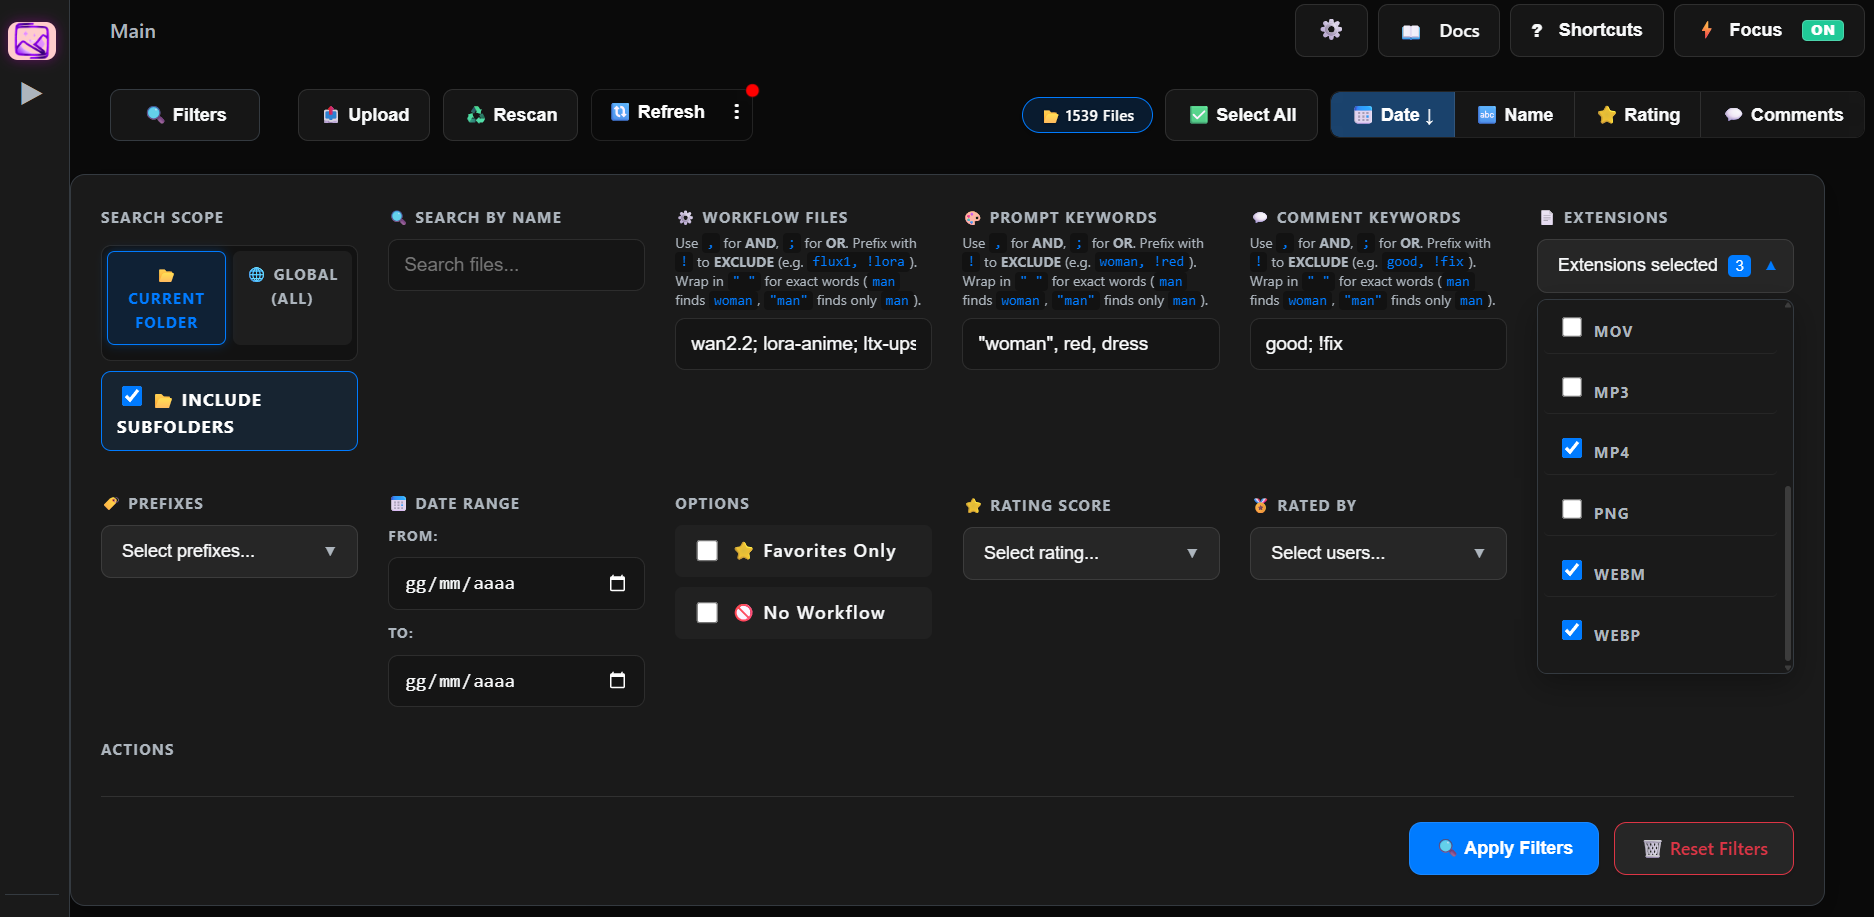
Task: Click the extensions list scrollbar
Action: [1788, 575]
